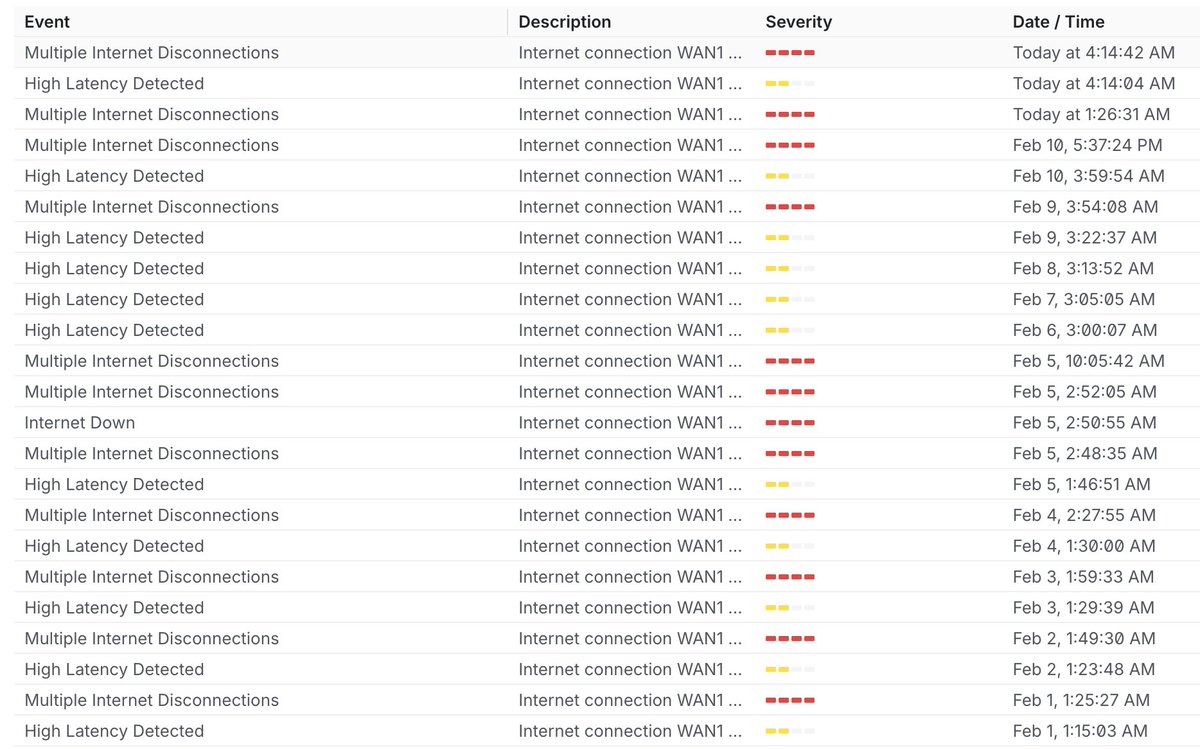This screenshot has width=1200, height=749.
Task: Sort by the Date / Time column header
Action: (x=1059, y=22)
